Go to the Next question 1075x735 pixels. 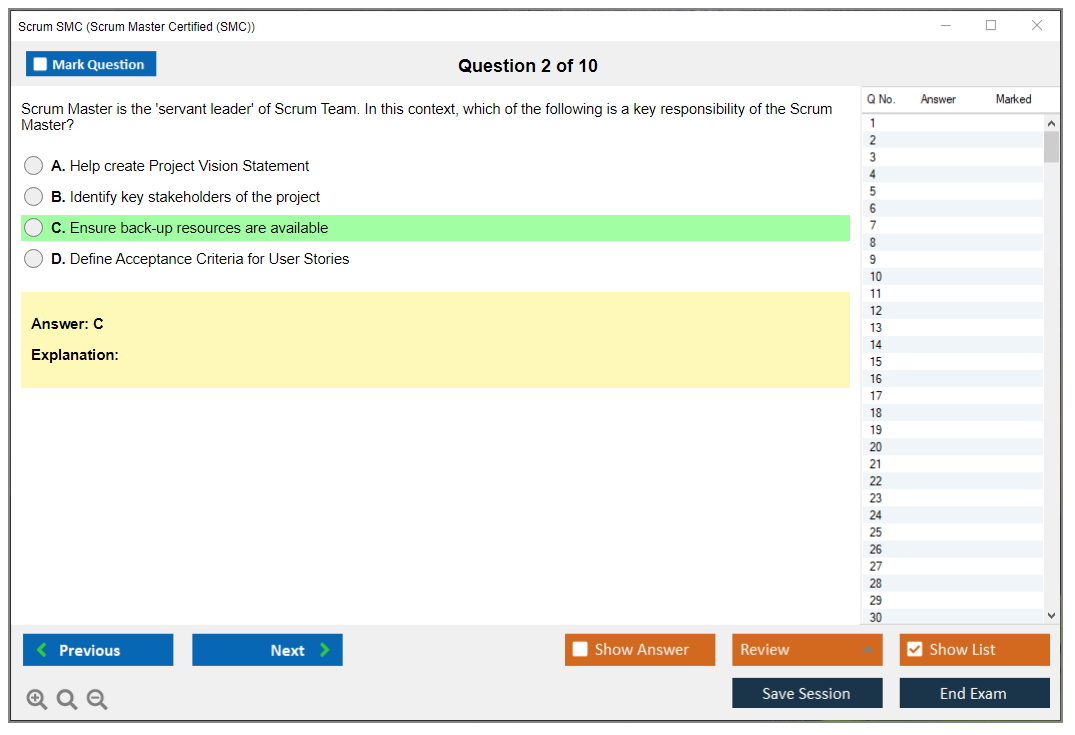tap(267, 650)
